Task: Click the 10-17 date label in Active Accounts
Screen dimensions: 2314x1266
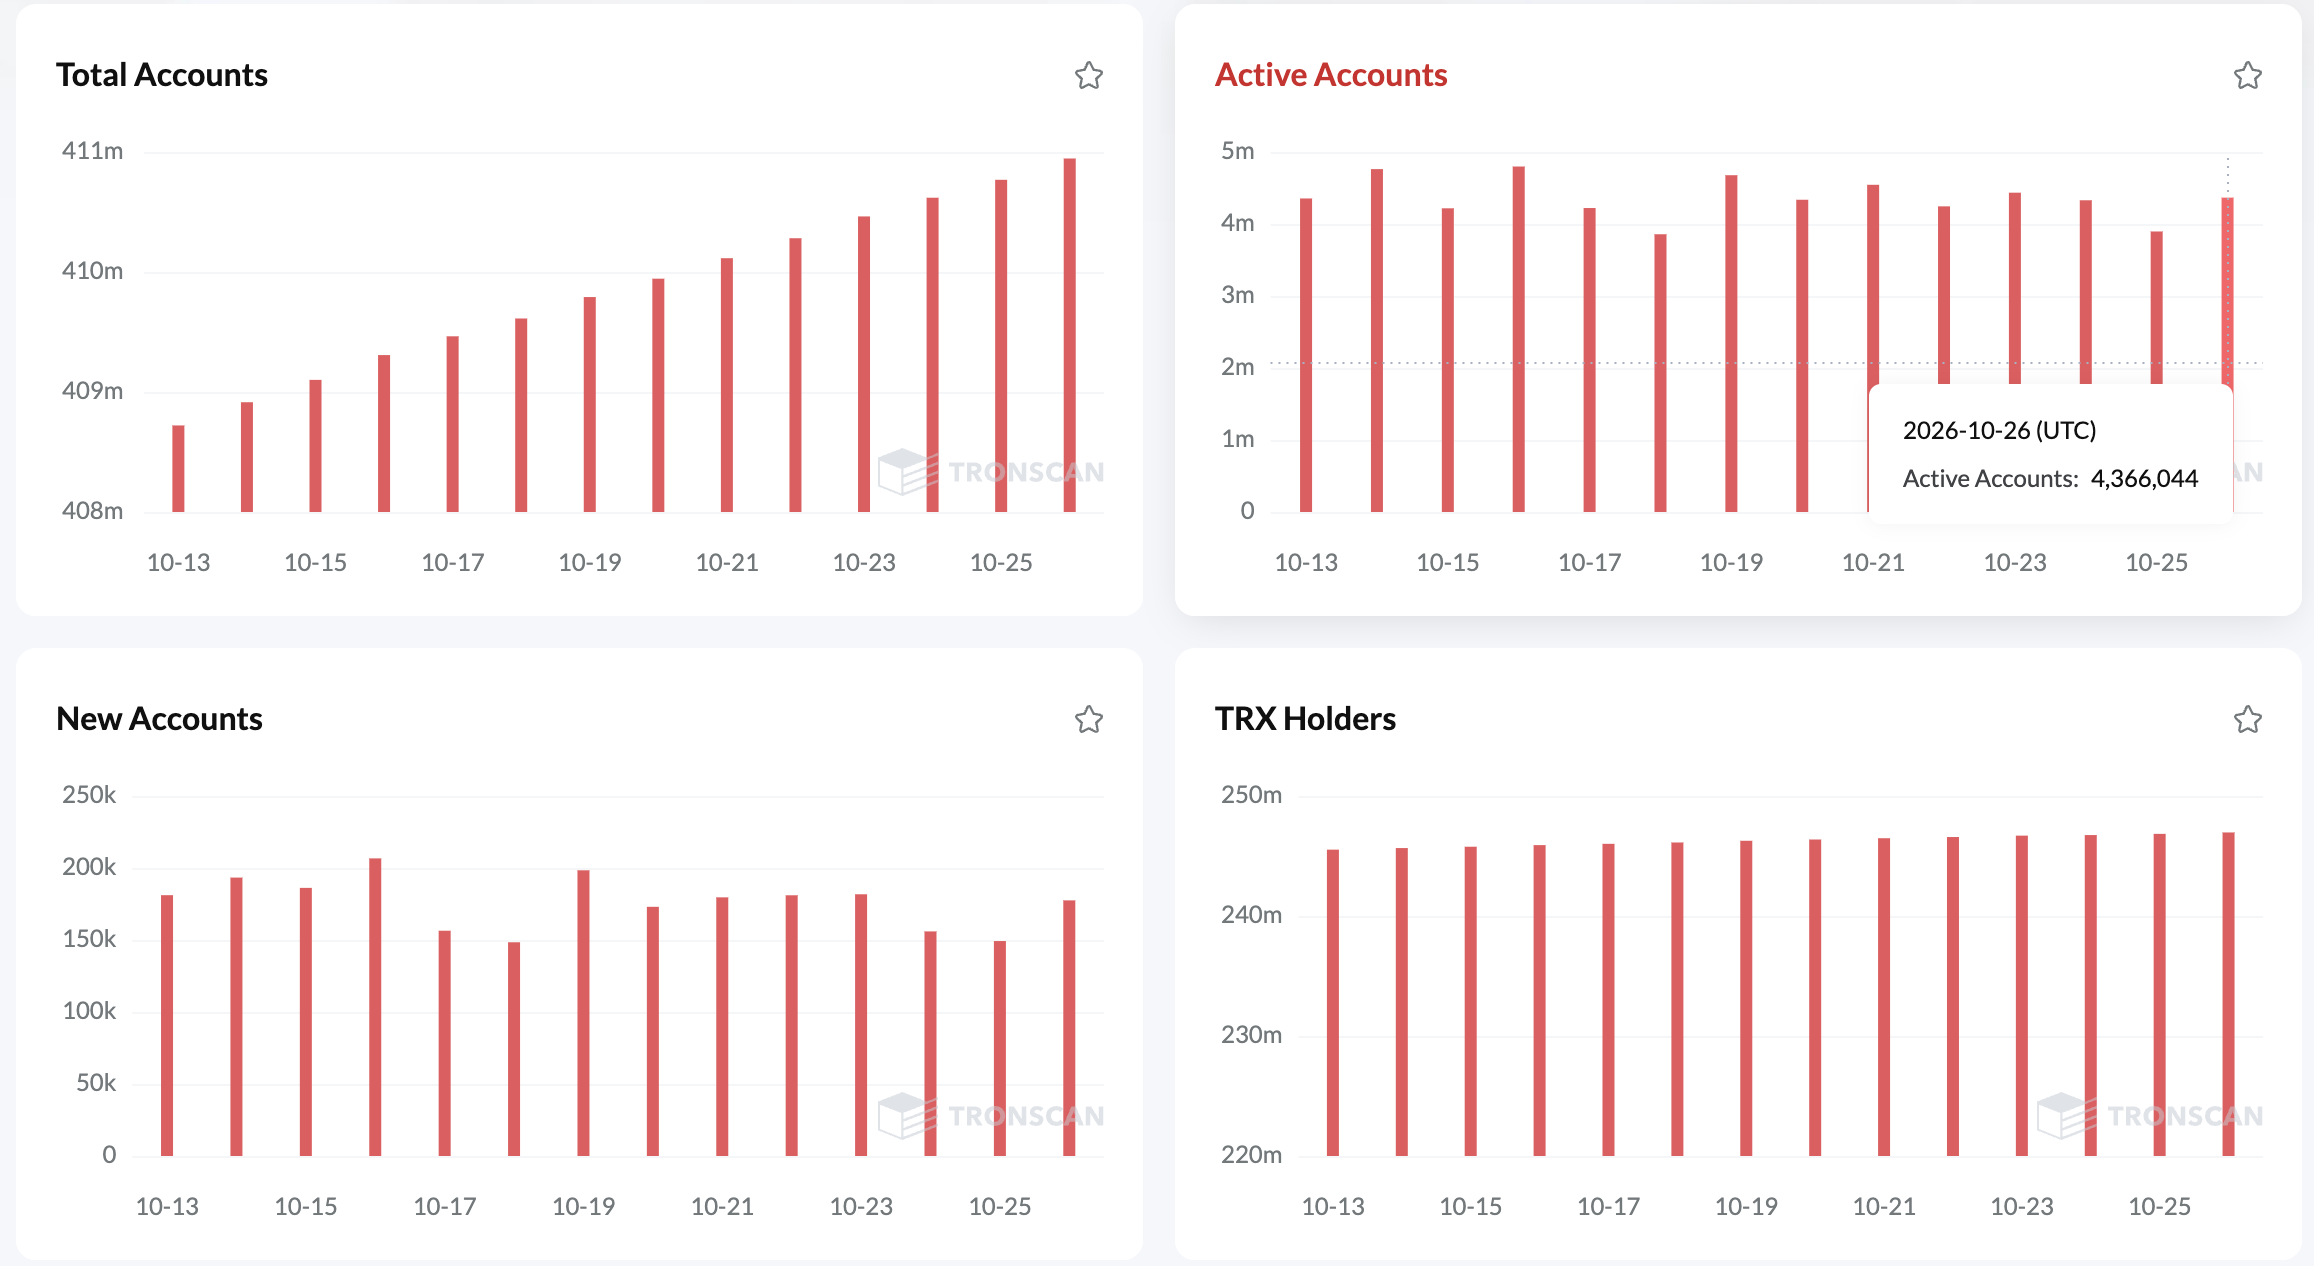Action: [1589, 563]
